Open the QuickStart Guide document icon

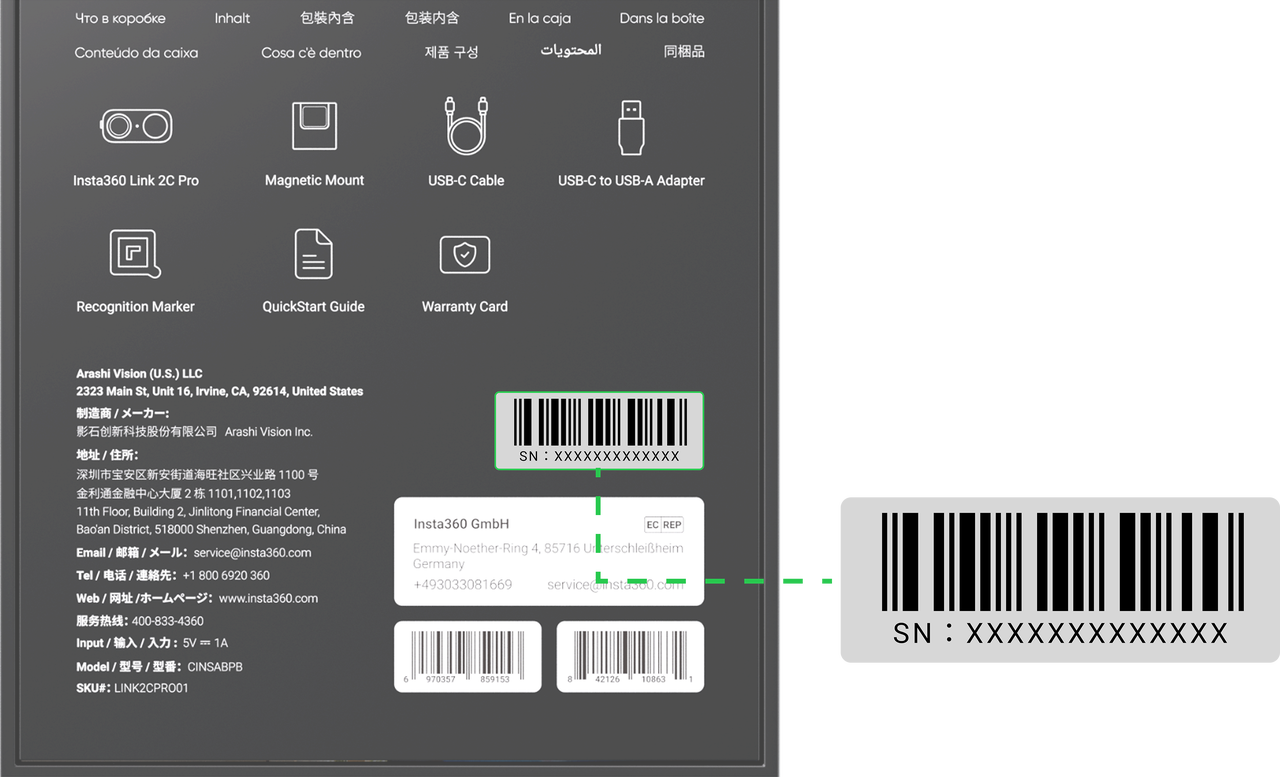tap(313, 254)
